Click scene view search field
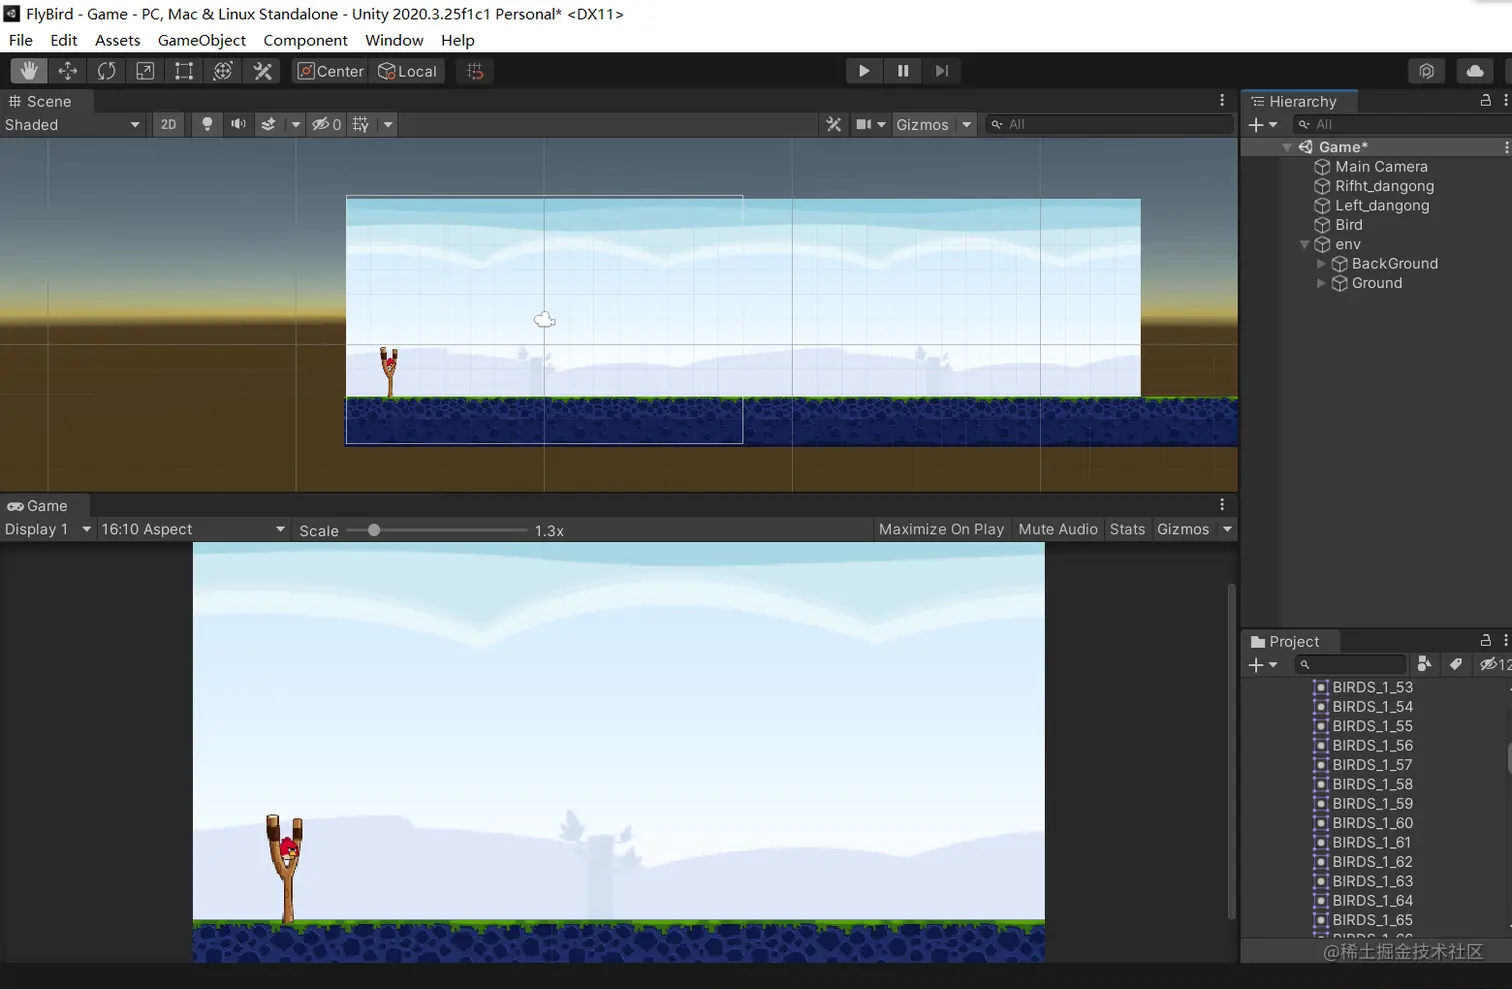Screen dimensions: 1512x990 pos(1109,125)
